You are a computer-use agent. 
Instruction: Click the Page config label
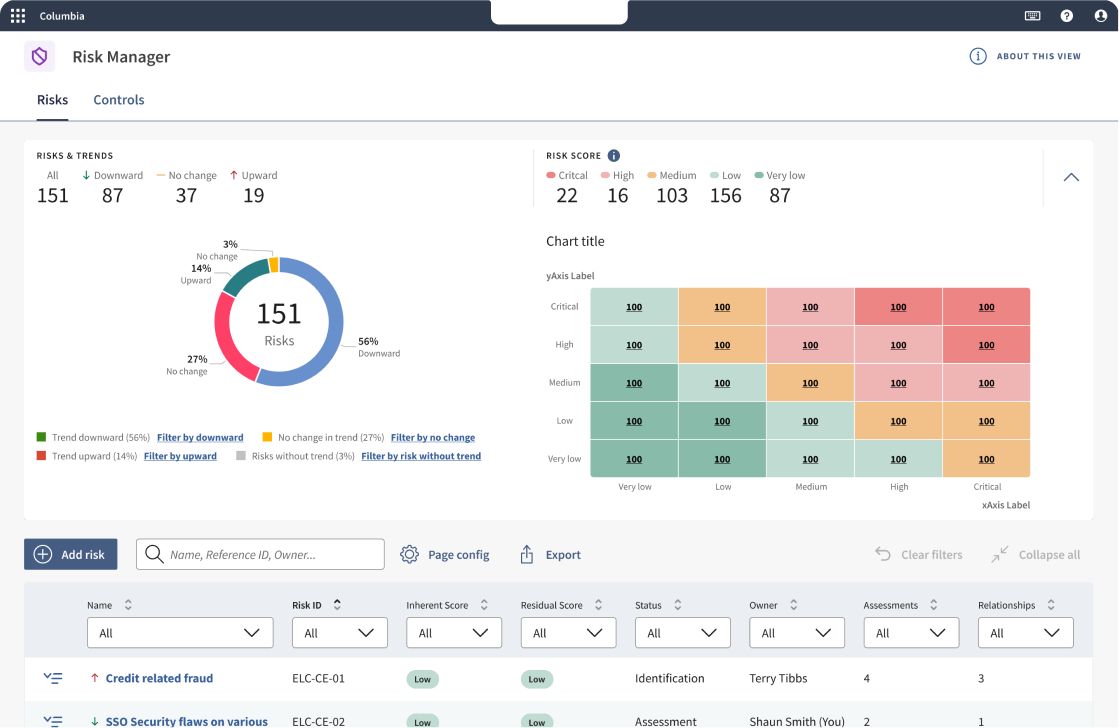(458, 555)
